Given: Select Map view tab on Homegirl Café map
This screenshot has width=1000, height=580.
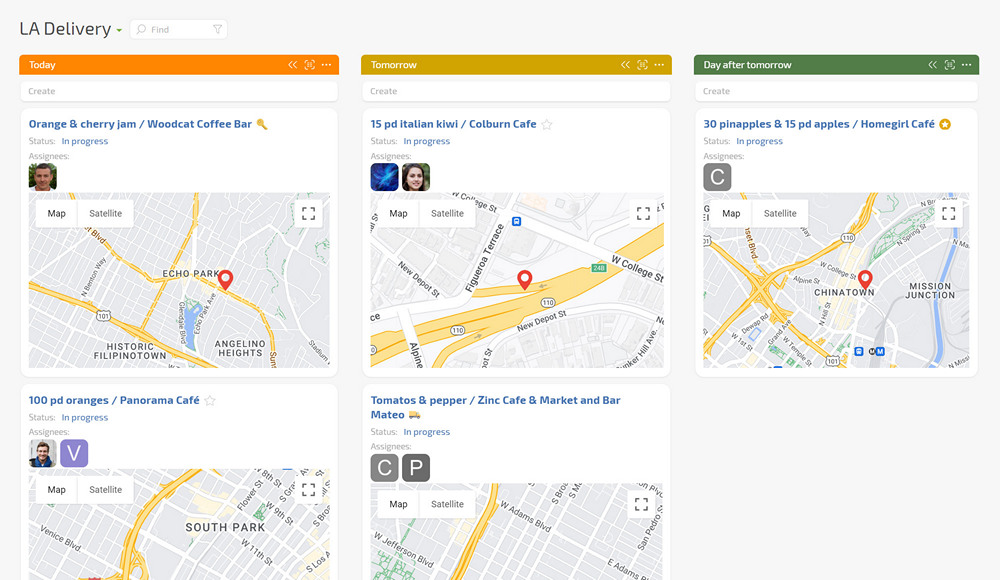Looking at the screenshot, I should tap(731, 213).
